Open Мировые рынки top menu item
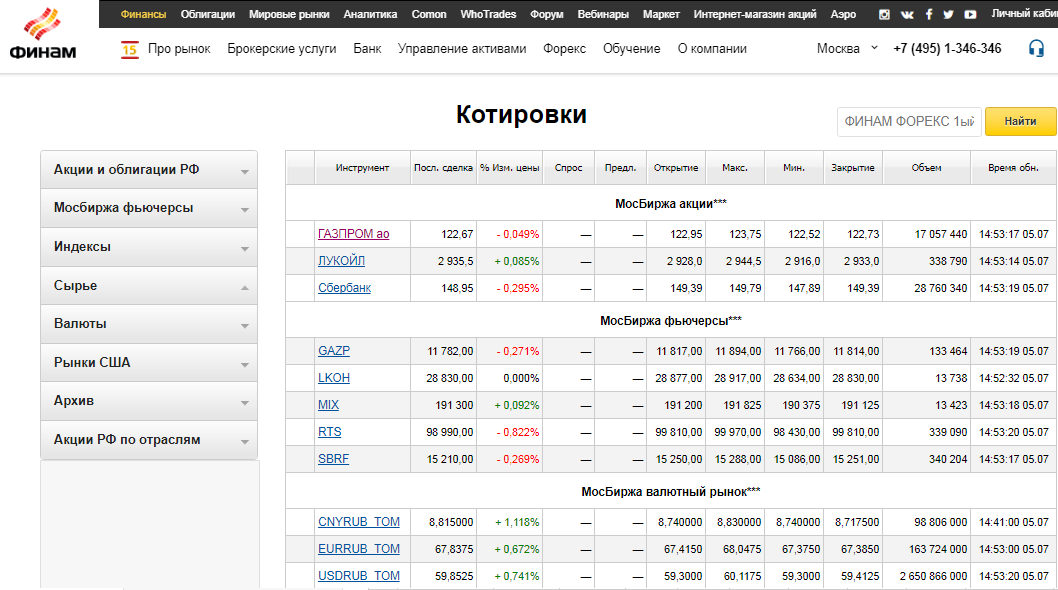Screen dimensions: 1058x590 coord(289,14)
